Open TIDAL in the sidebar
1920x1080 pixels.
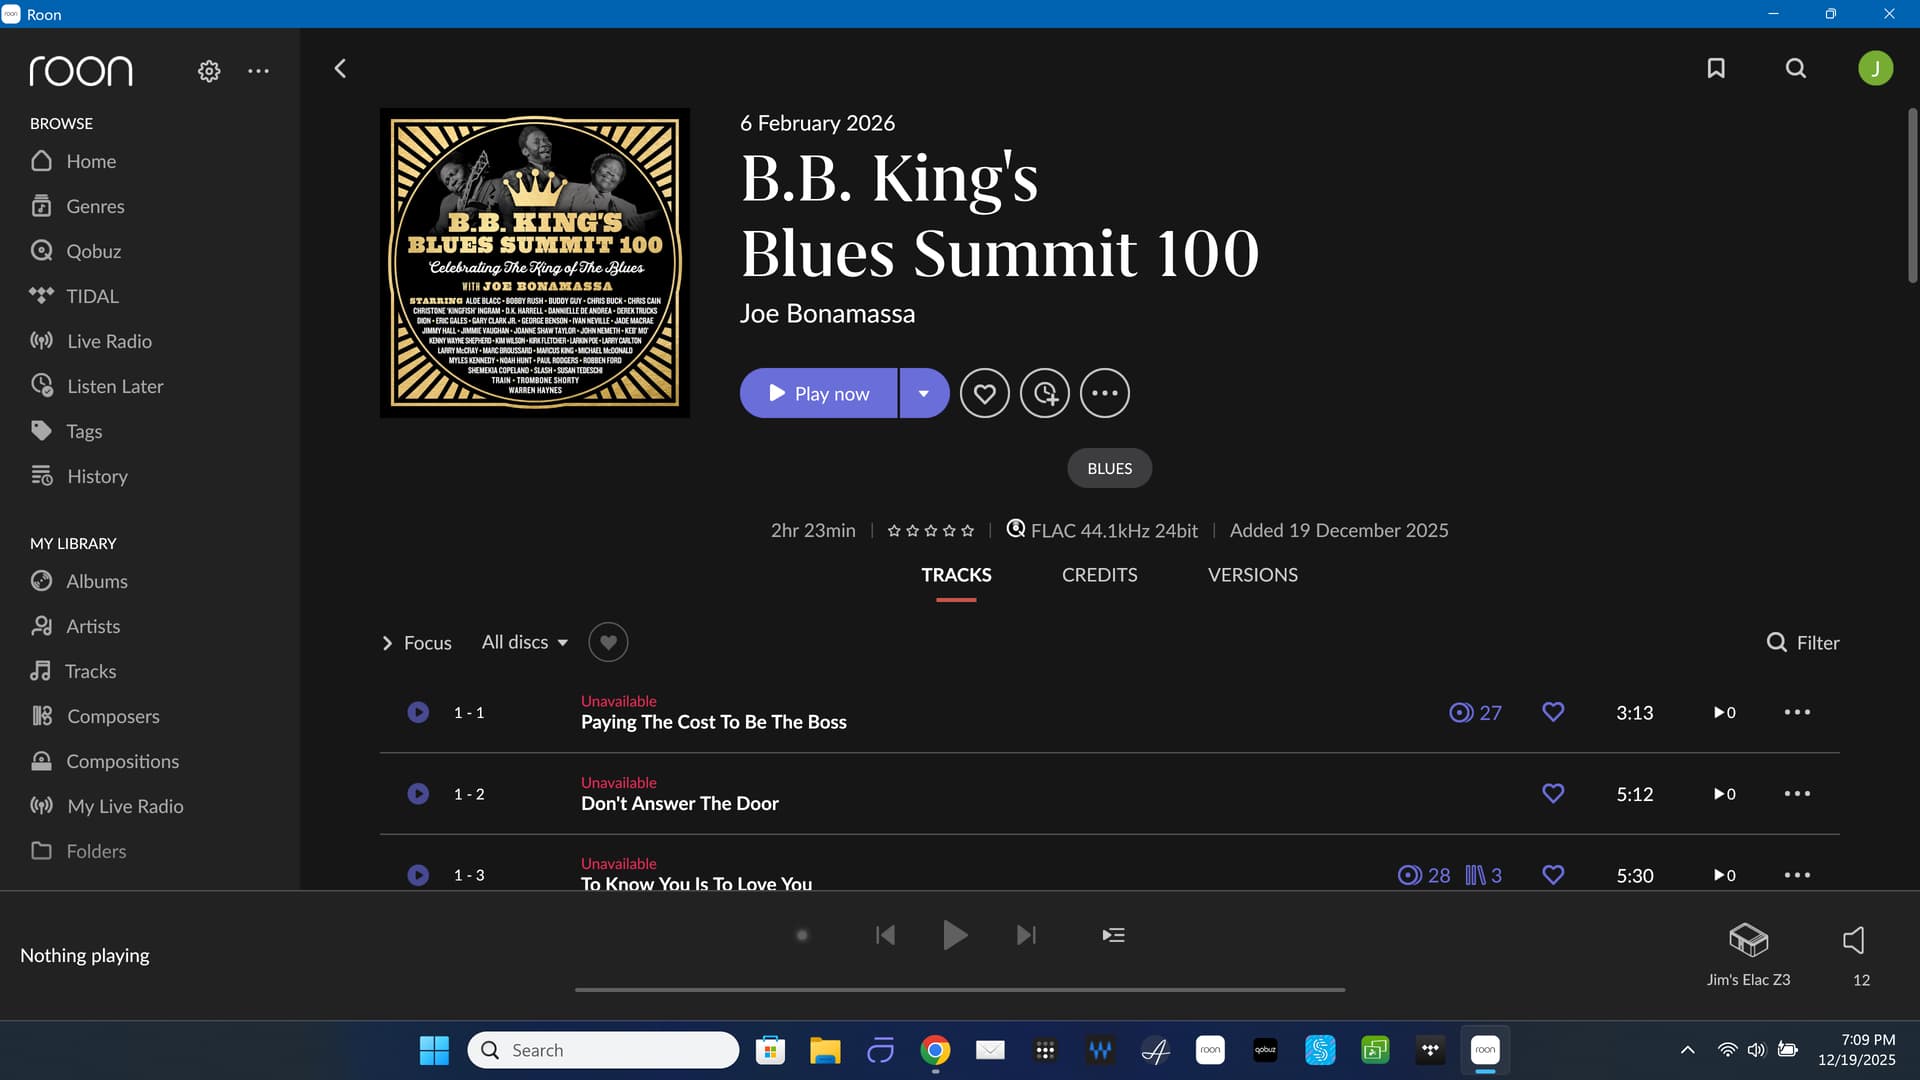[x=92, y=296]
